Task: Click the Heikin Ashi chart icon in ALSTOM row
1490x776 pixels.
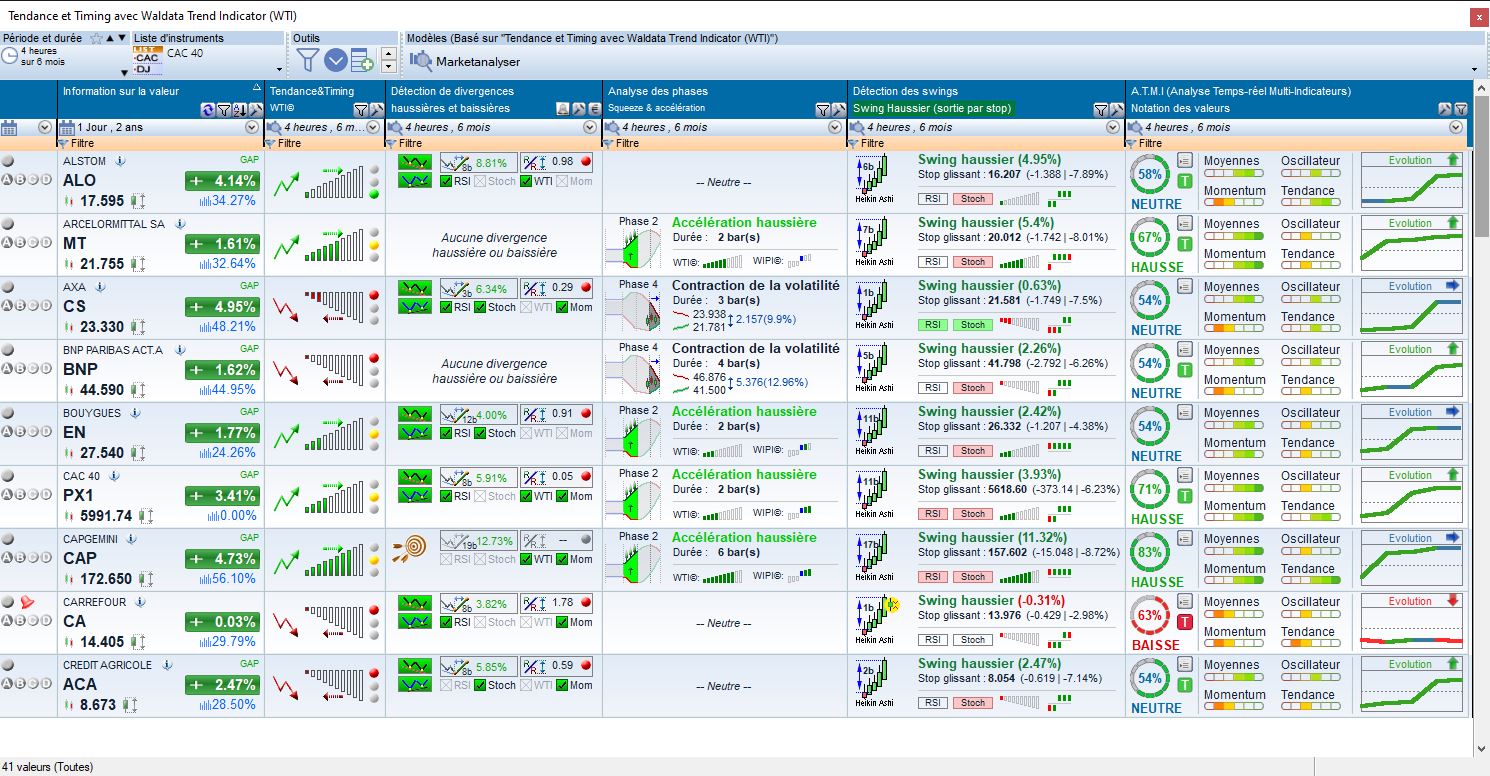Action: pos(873,179)
